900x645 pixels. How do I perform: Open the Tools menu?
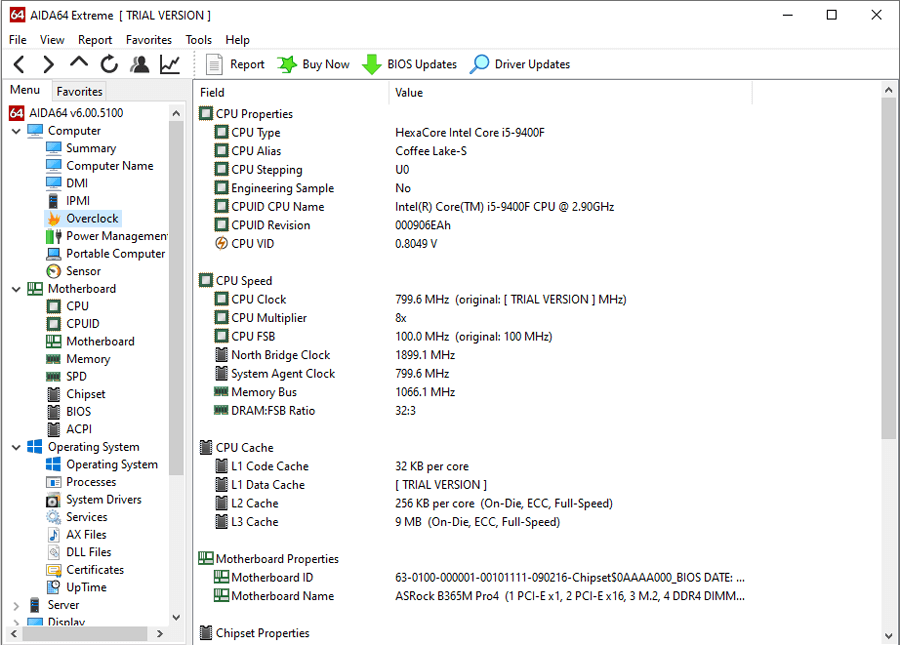[198, 40]
